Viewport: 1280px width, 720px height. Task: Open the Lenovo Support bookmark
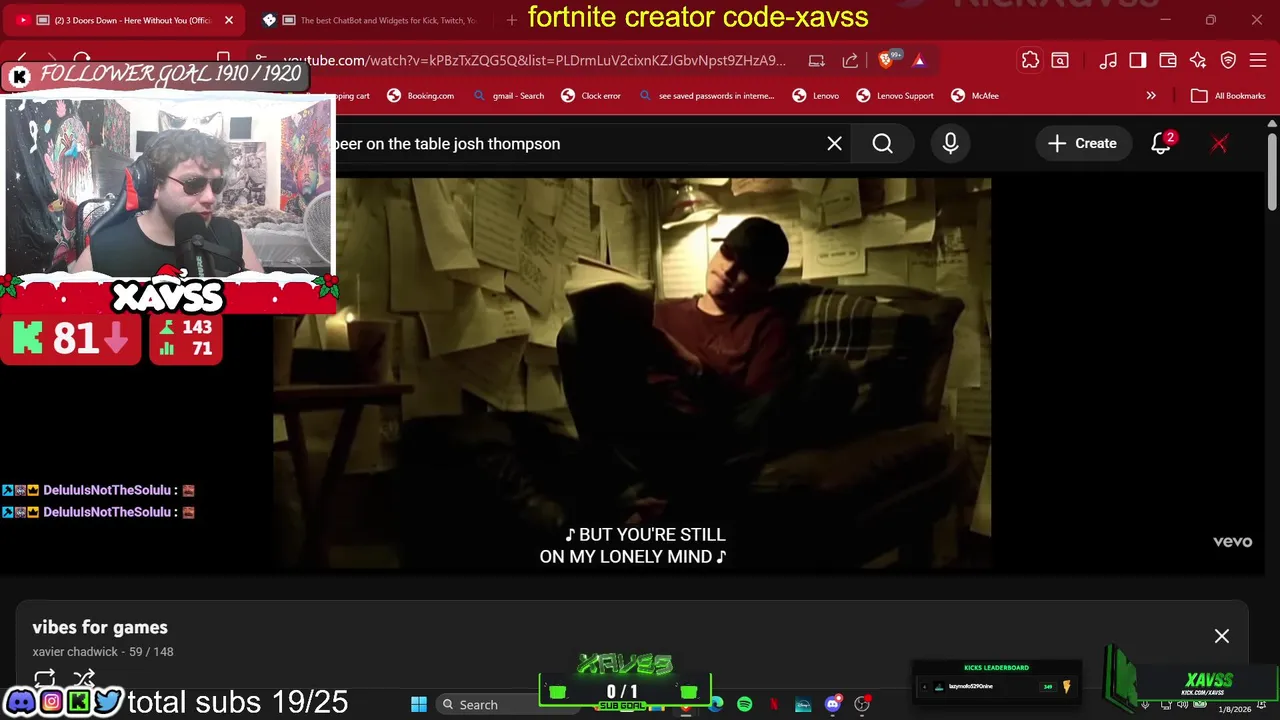click(895, 96)
